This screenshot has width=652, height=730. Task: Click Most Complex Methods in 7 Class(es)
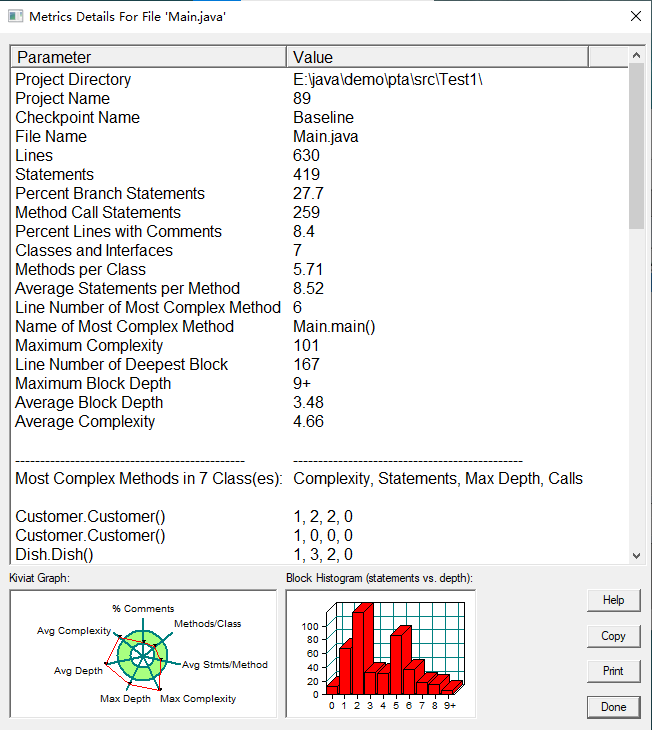[149, 479]
